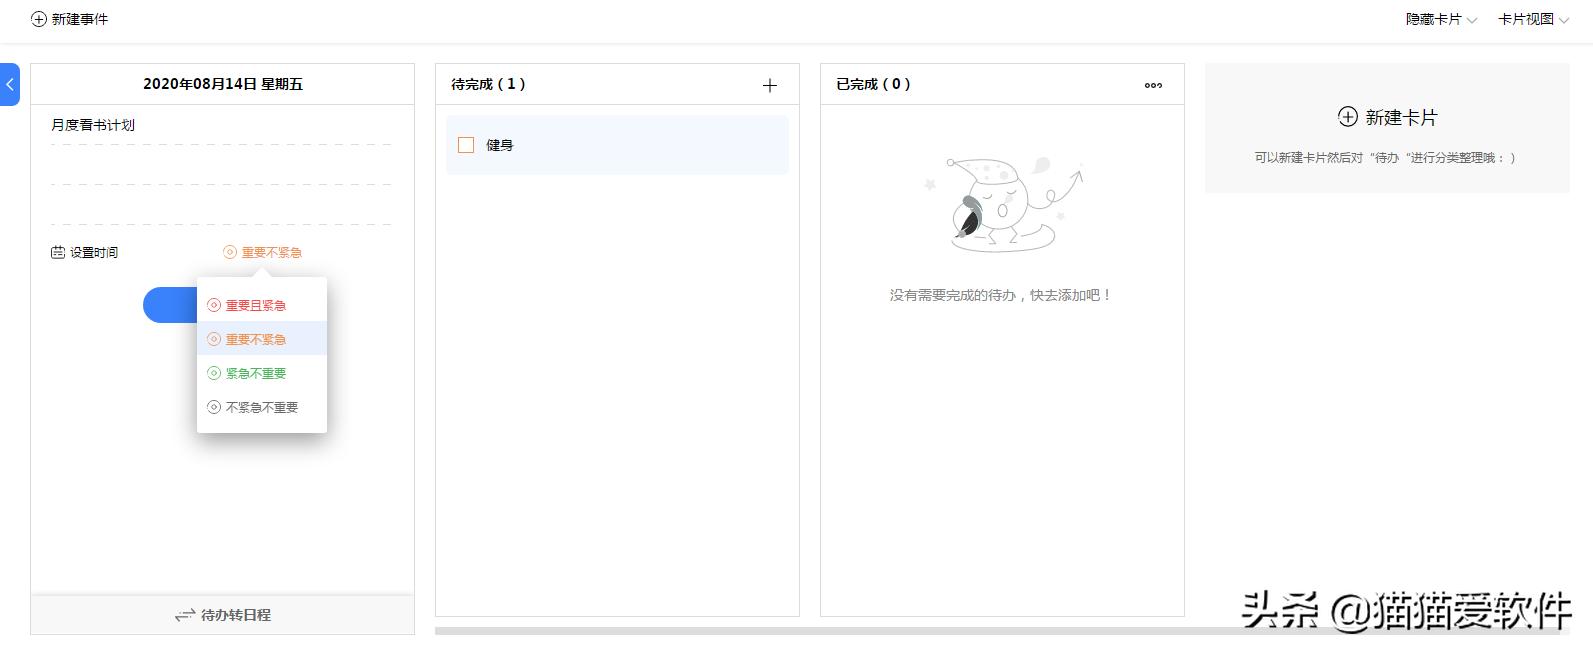1593x651 pixels.
Task: Click the 新建卡片 label
Action: pyautogui.click(x=1401, y=117)
